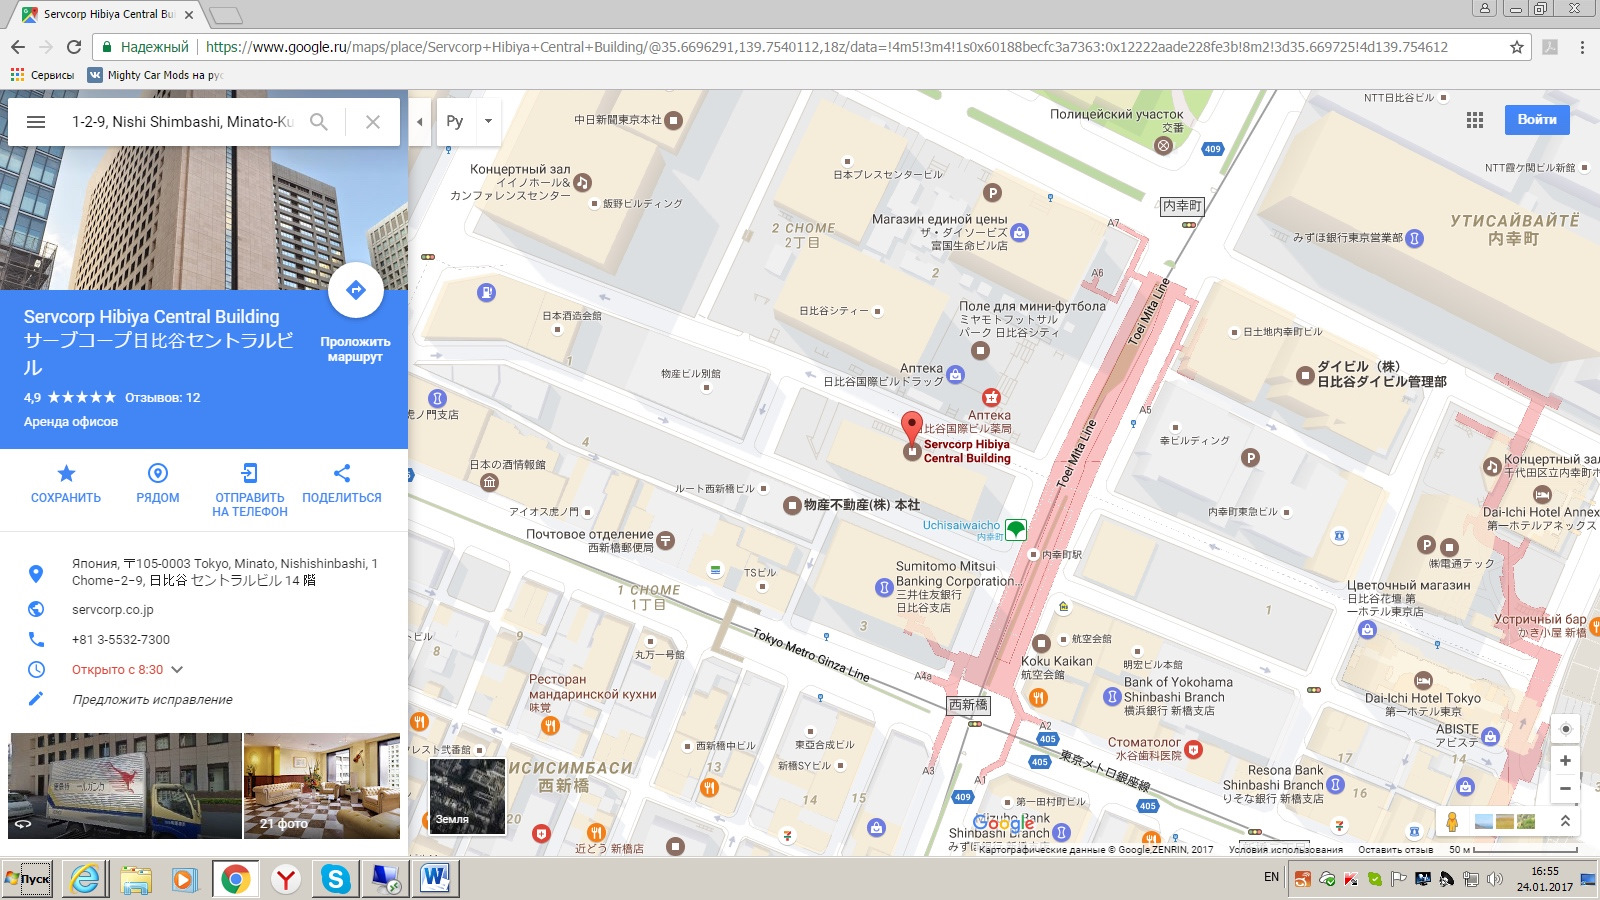The width and height of the screenshot is (1600, 900).
Task: Click the Войти sign-in button
Action: coord(1537,120)
